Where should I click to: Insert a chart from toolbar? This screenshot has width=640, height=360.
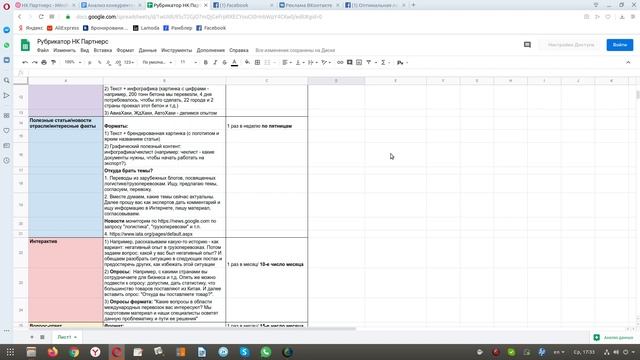[359, 62]
